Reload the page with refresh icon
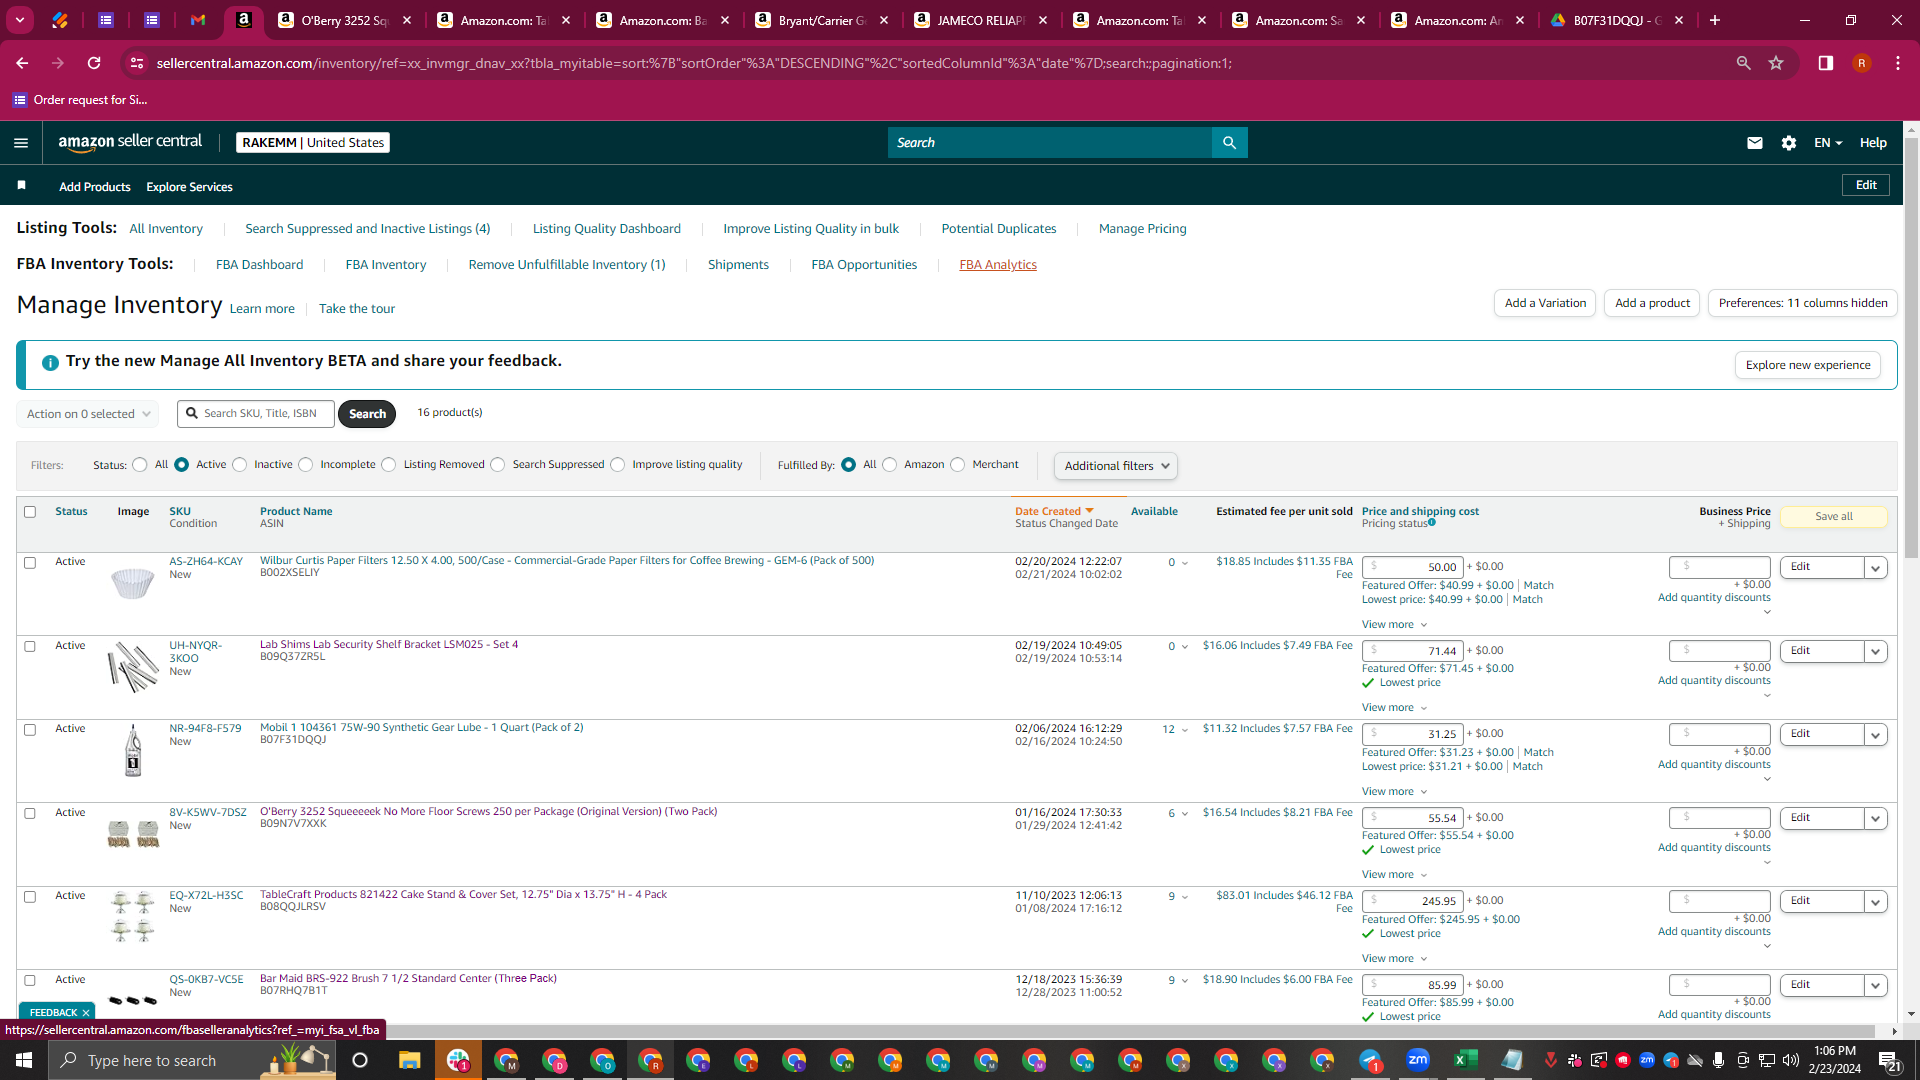 pos(94,63)
